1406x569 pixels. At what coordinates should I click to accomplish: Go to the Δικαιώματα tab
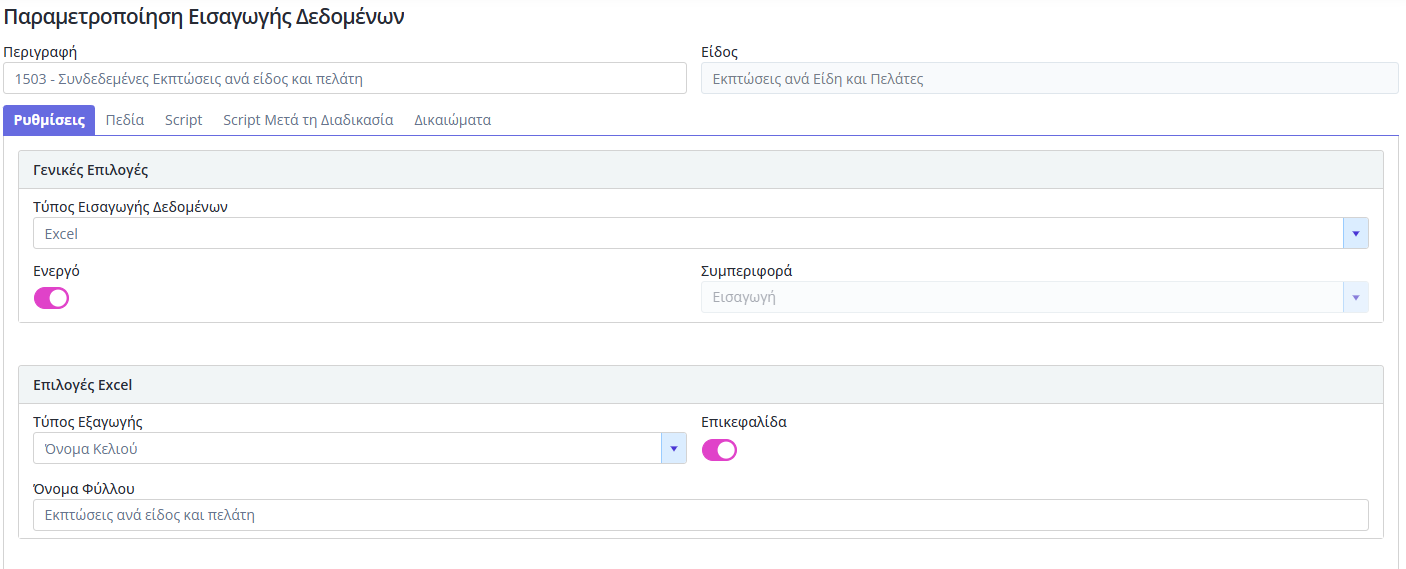click(x=452, y=120)
